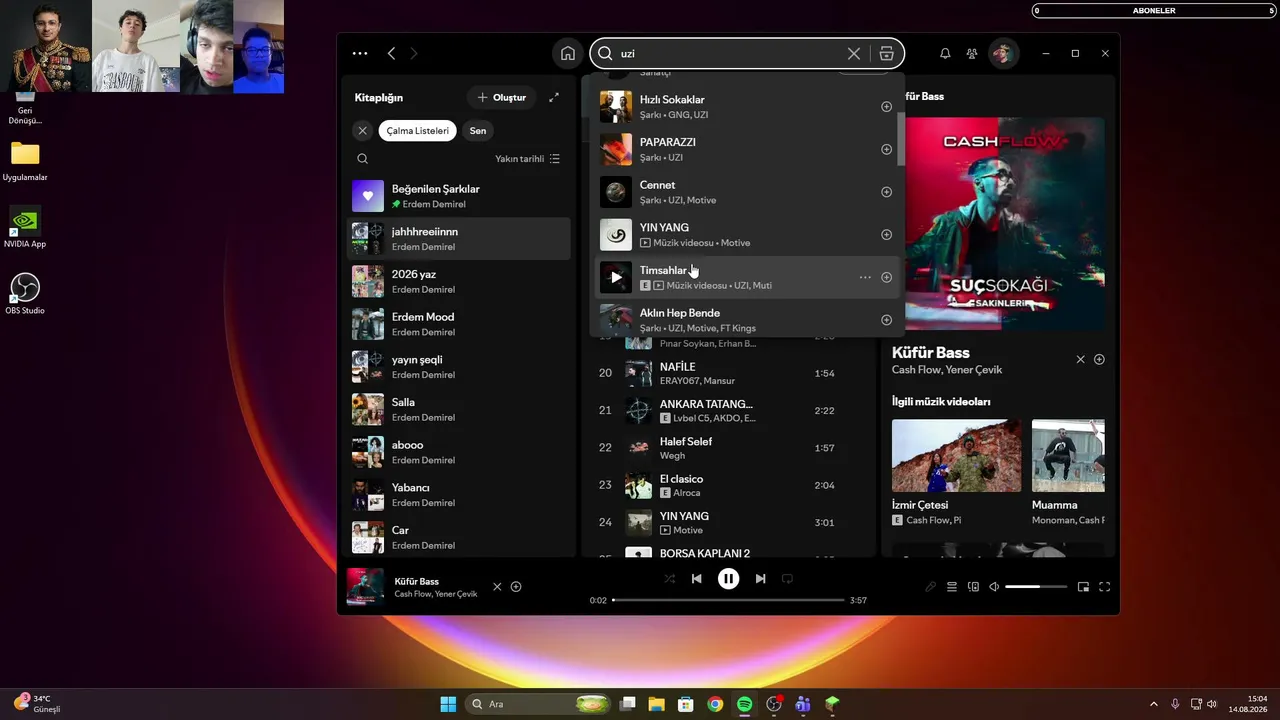Viewport: 1280px width, 720px height.
Task: Open the 2026 yaz playlist
Action: pyautogui.click(x=459, y=282)
